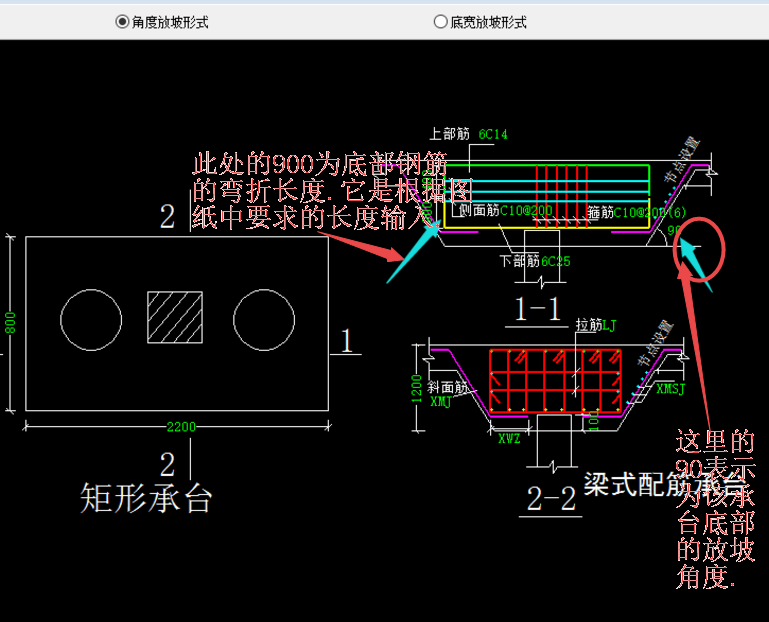This screenshot has height=622, width=769.
Task: Edit the 上部筋 value 6C14
Action: [493, 134]
